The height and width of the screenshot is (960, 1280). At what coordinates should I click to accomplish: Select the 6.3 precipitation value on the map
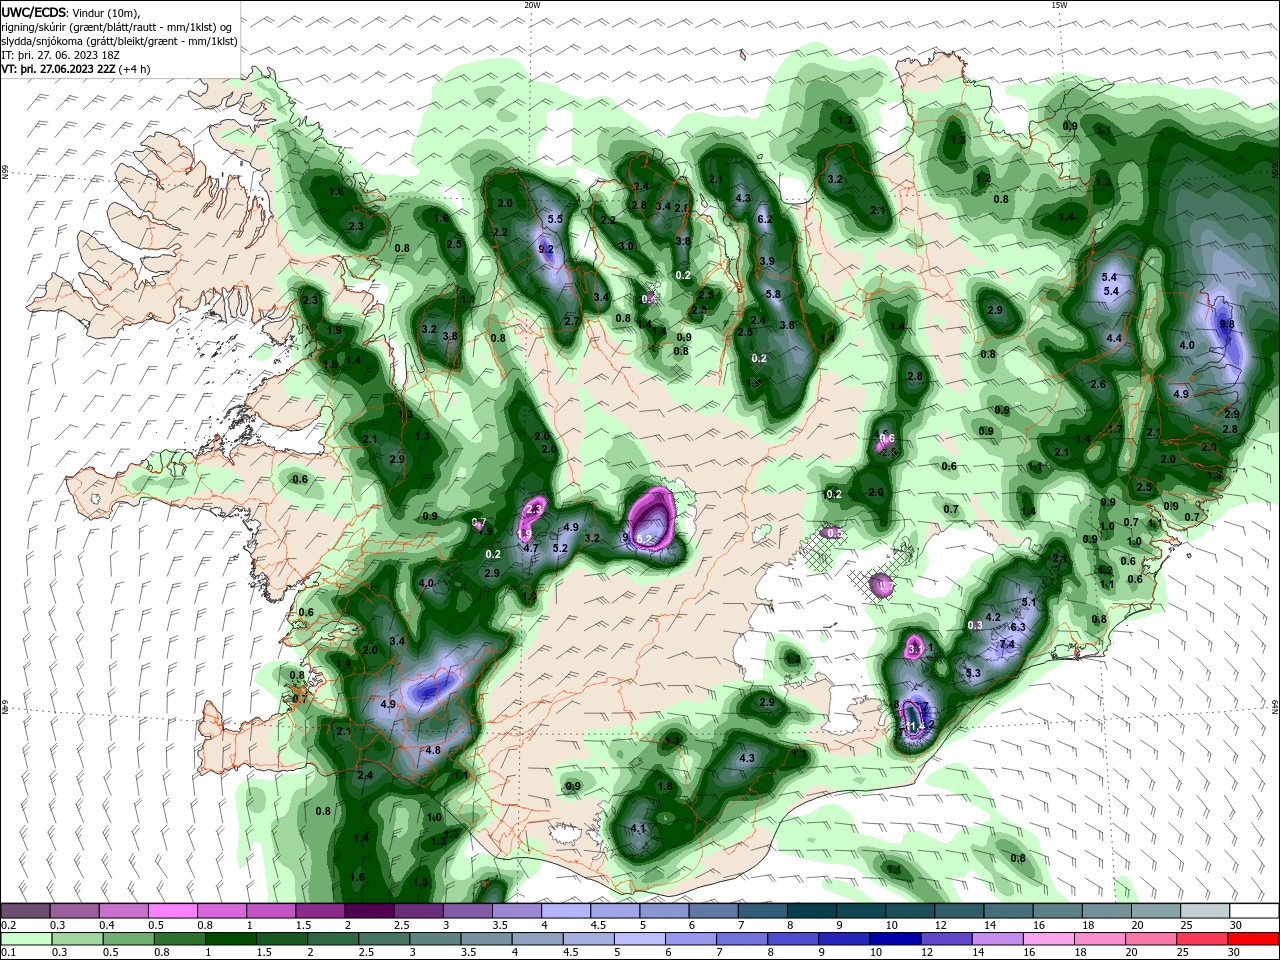(1019, 627)
